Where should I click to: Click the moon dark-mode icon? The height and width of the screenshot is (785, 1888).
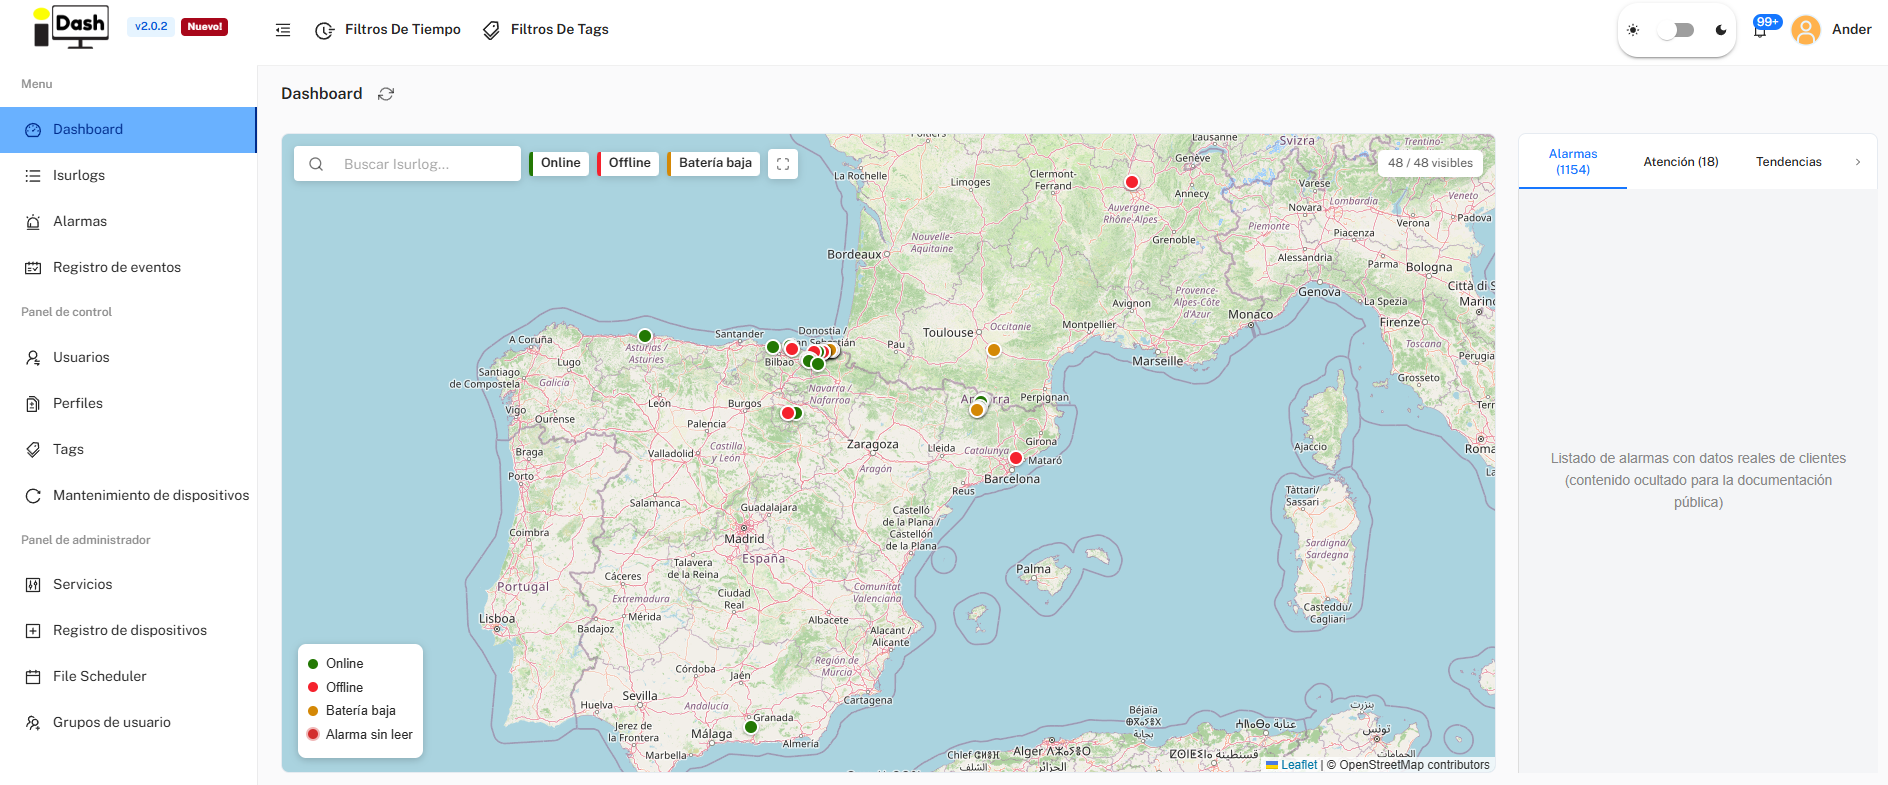(x=1721, y=30)
